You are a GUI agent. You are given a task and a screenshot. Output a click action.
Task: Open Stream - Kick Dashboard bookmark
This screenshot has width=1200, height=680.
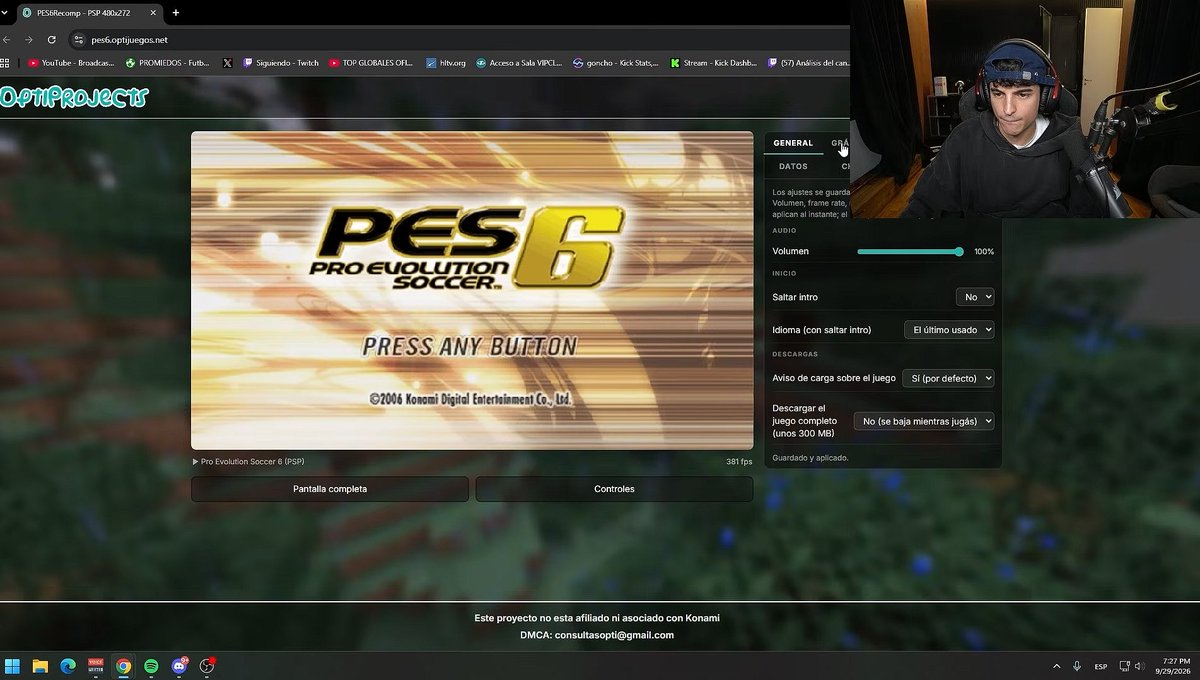(x=713, y=63)
